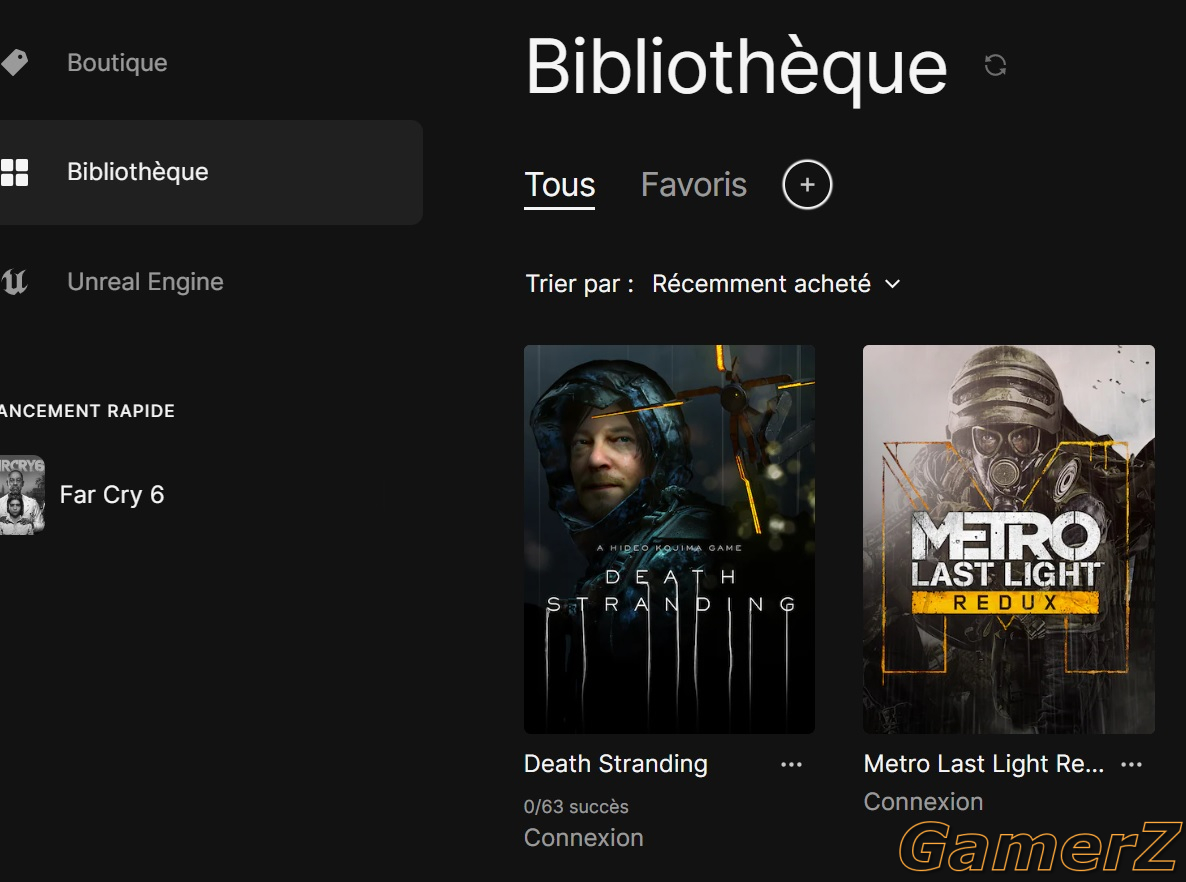Add a new collection with plus icon
The height and width of the screenshot is (882, 1186).
point(807,185)
